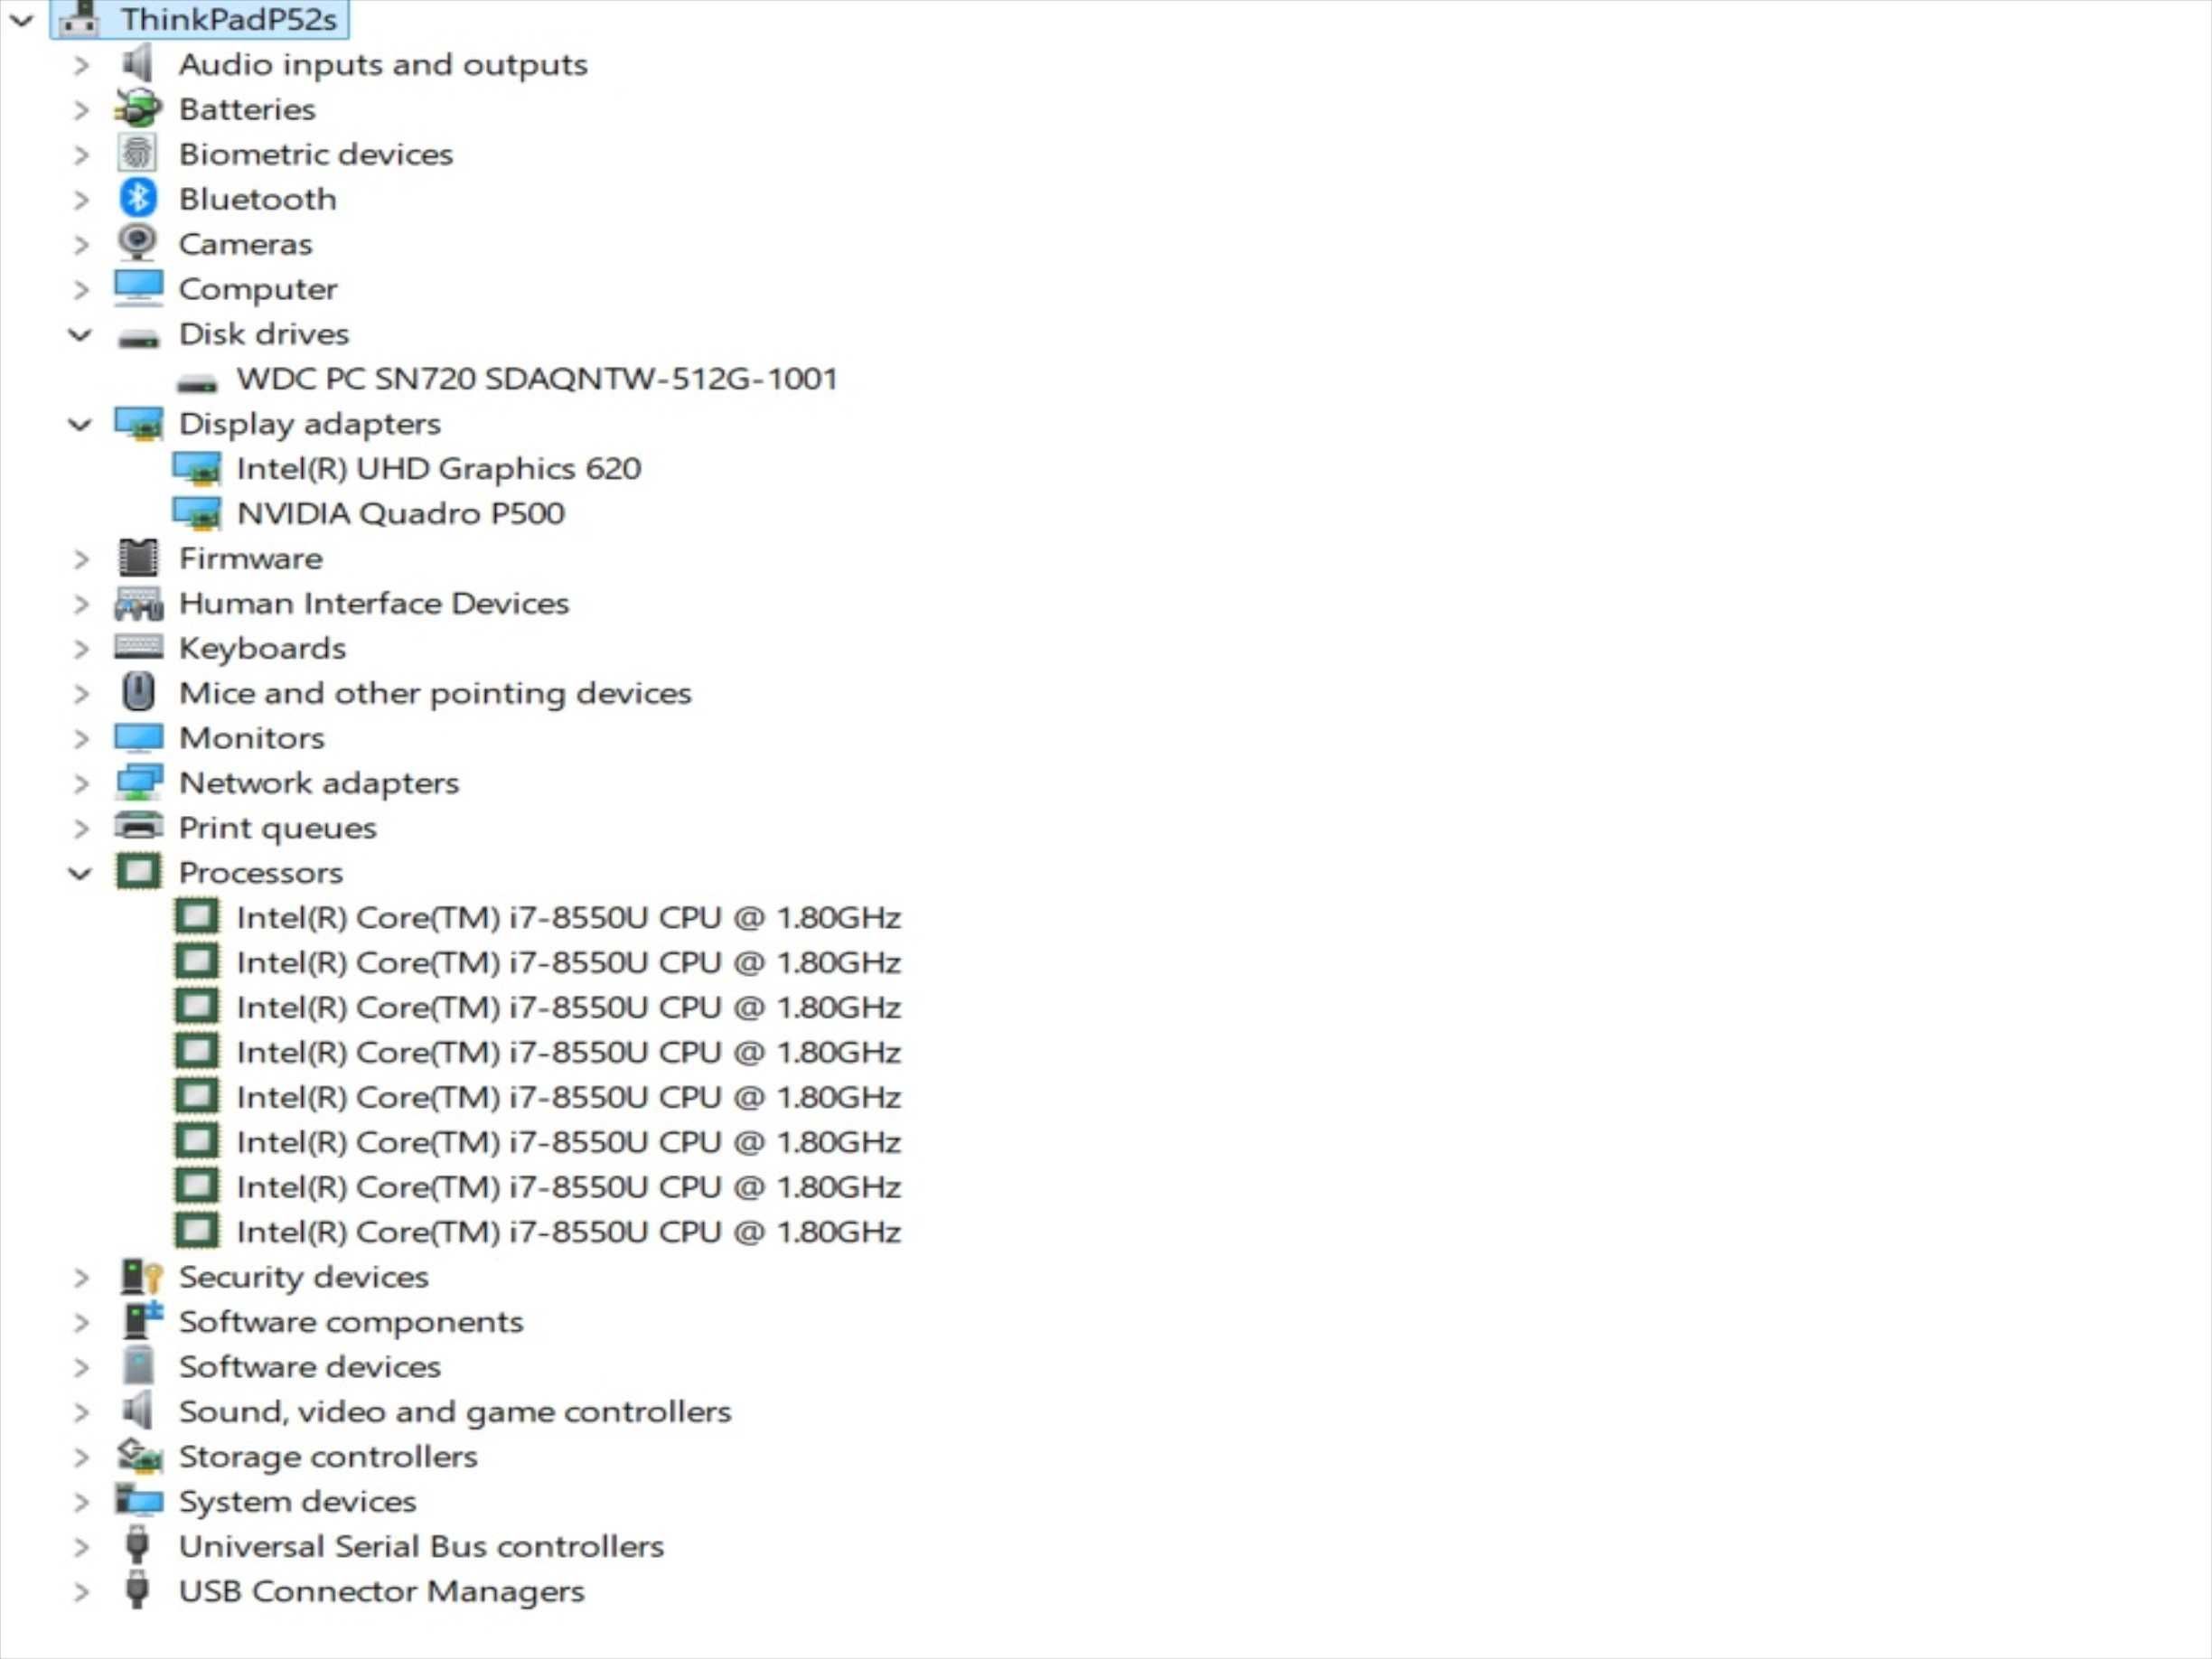
Task: Click the Universal Serial Bus controllers icon
Action: pos(138,1546)
